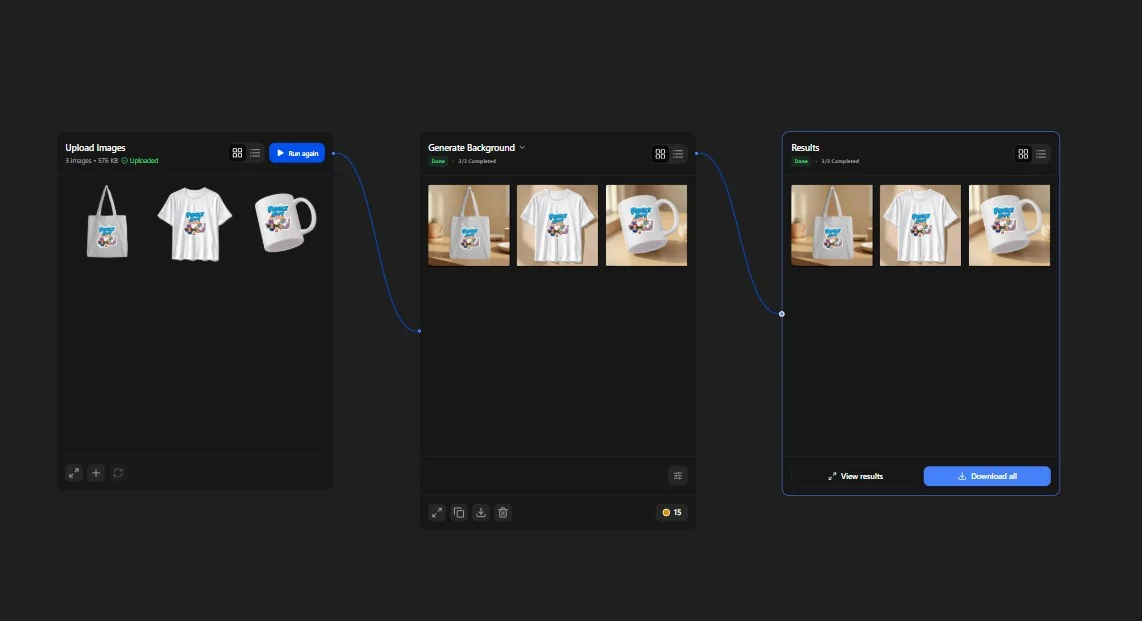1142x621 pixels.
Task: Click expand icon in Upload Images footer
Action: pos(74,473)
